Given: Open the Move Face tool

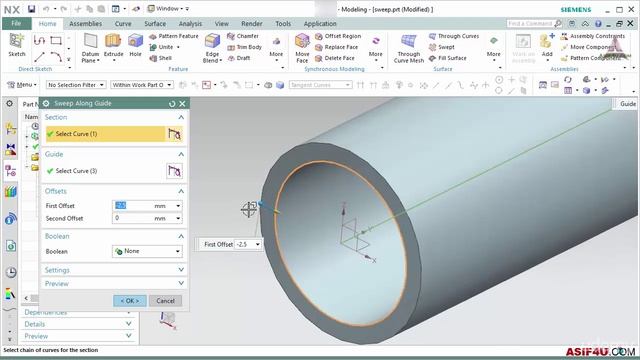Looking at the screenshot, I should tap(302, 48).
